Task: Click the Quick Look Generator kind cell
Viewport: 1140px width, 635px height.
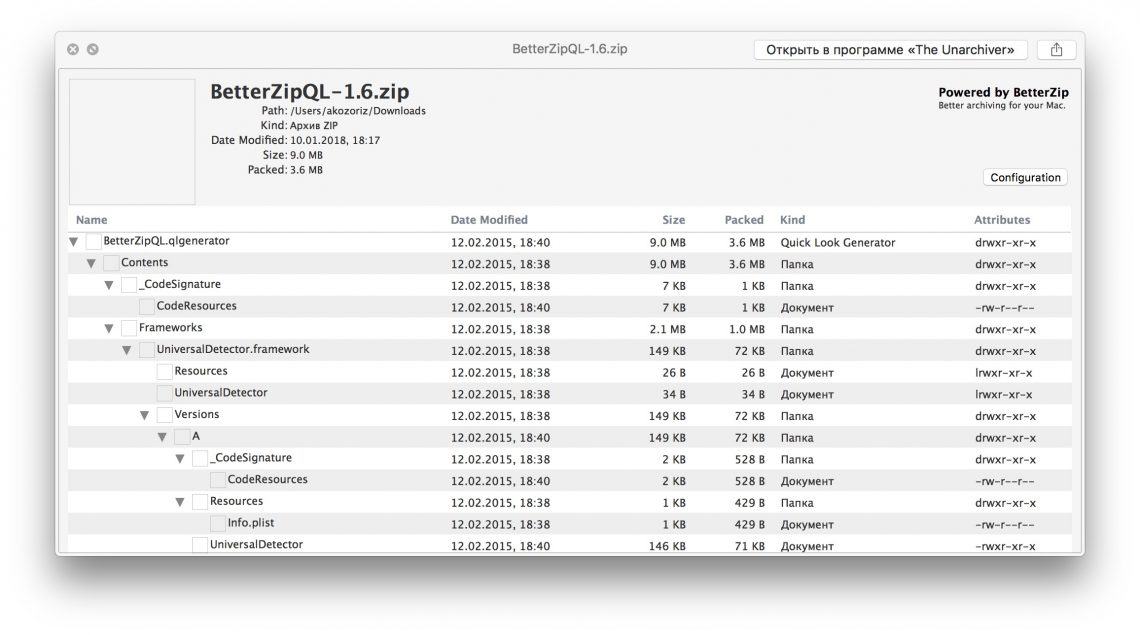Action: tap(838, 242)
